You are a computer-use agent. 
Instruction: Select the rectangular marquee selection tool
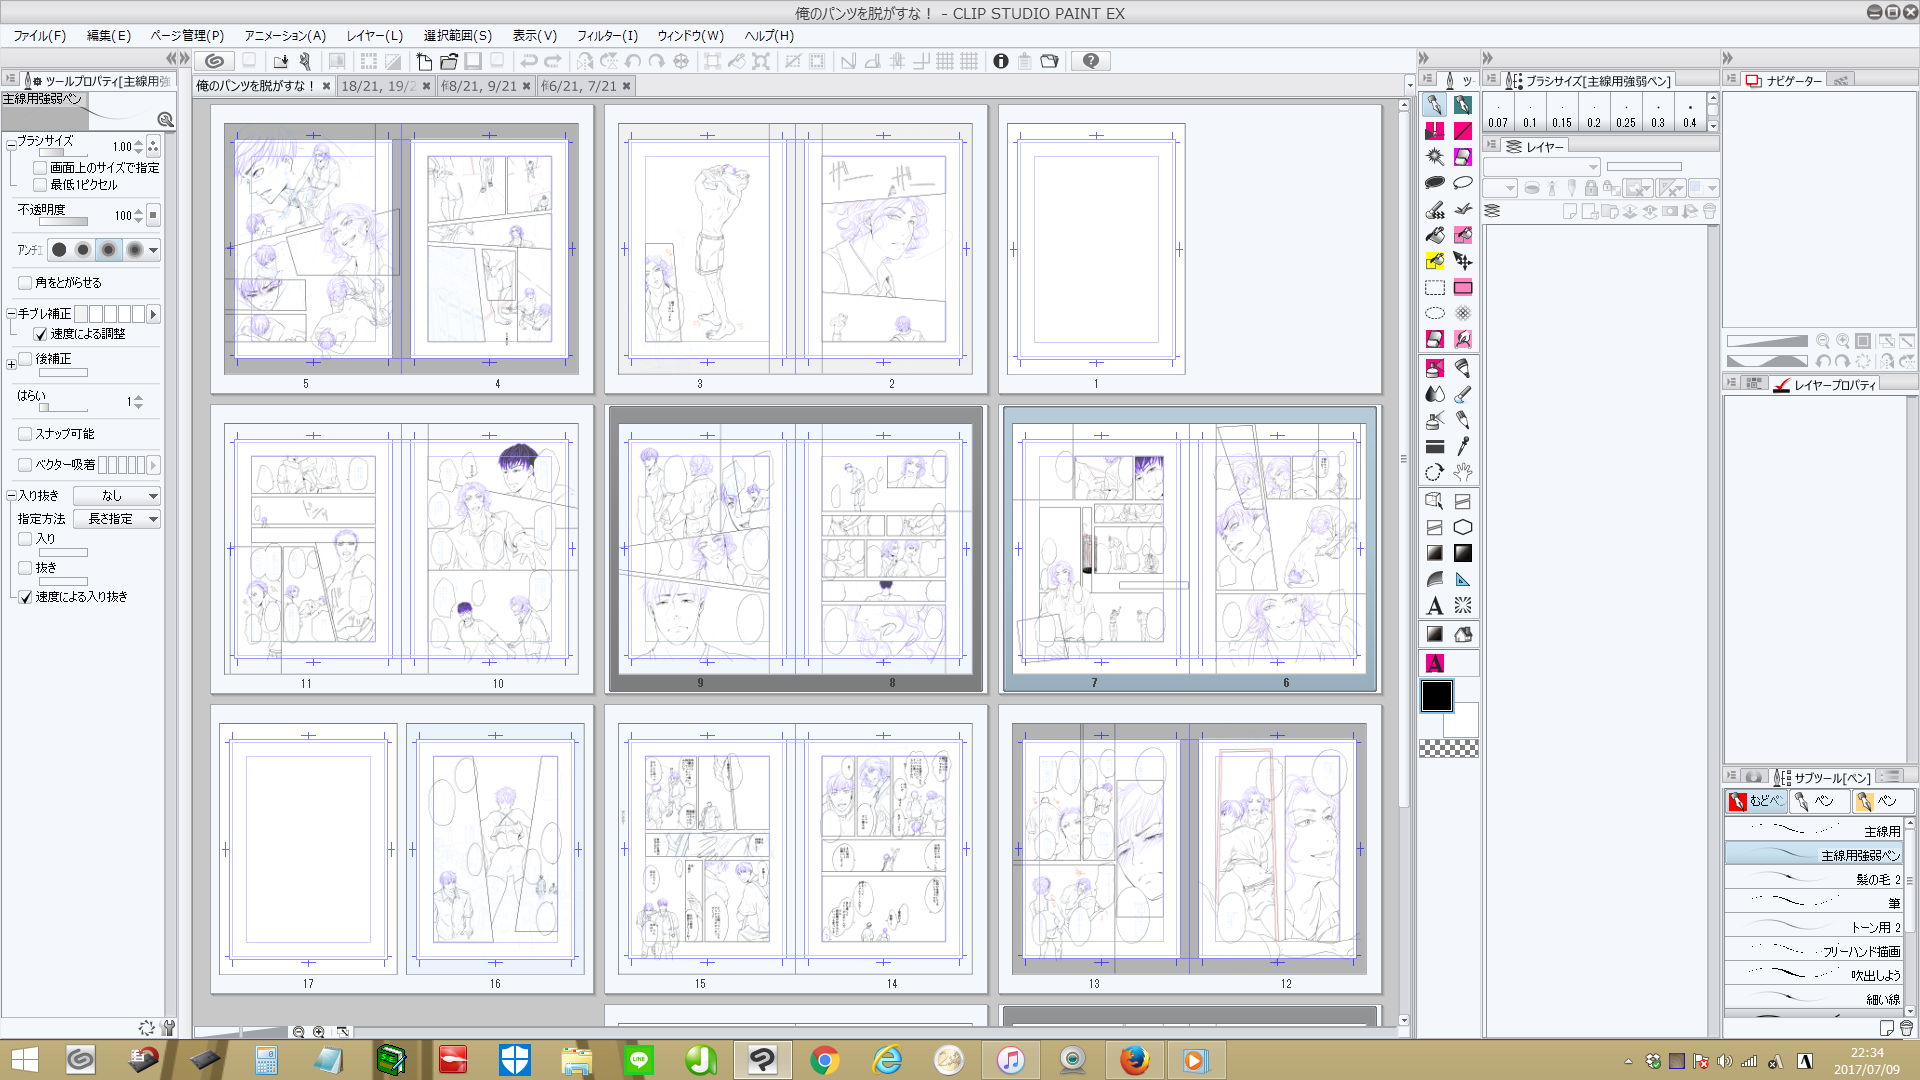[1434, 287]
